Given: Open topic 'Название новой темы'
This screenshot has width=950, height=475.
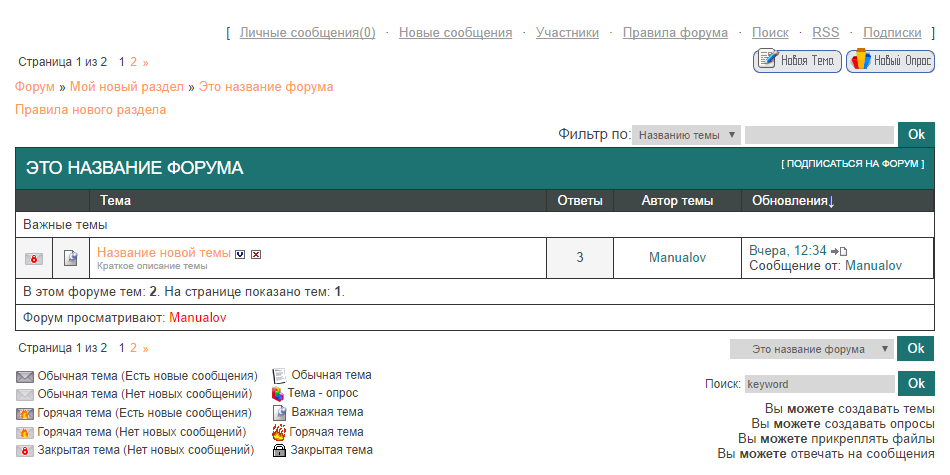Looking at the screenshot, I should pos(163,253).
